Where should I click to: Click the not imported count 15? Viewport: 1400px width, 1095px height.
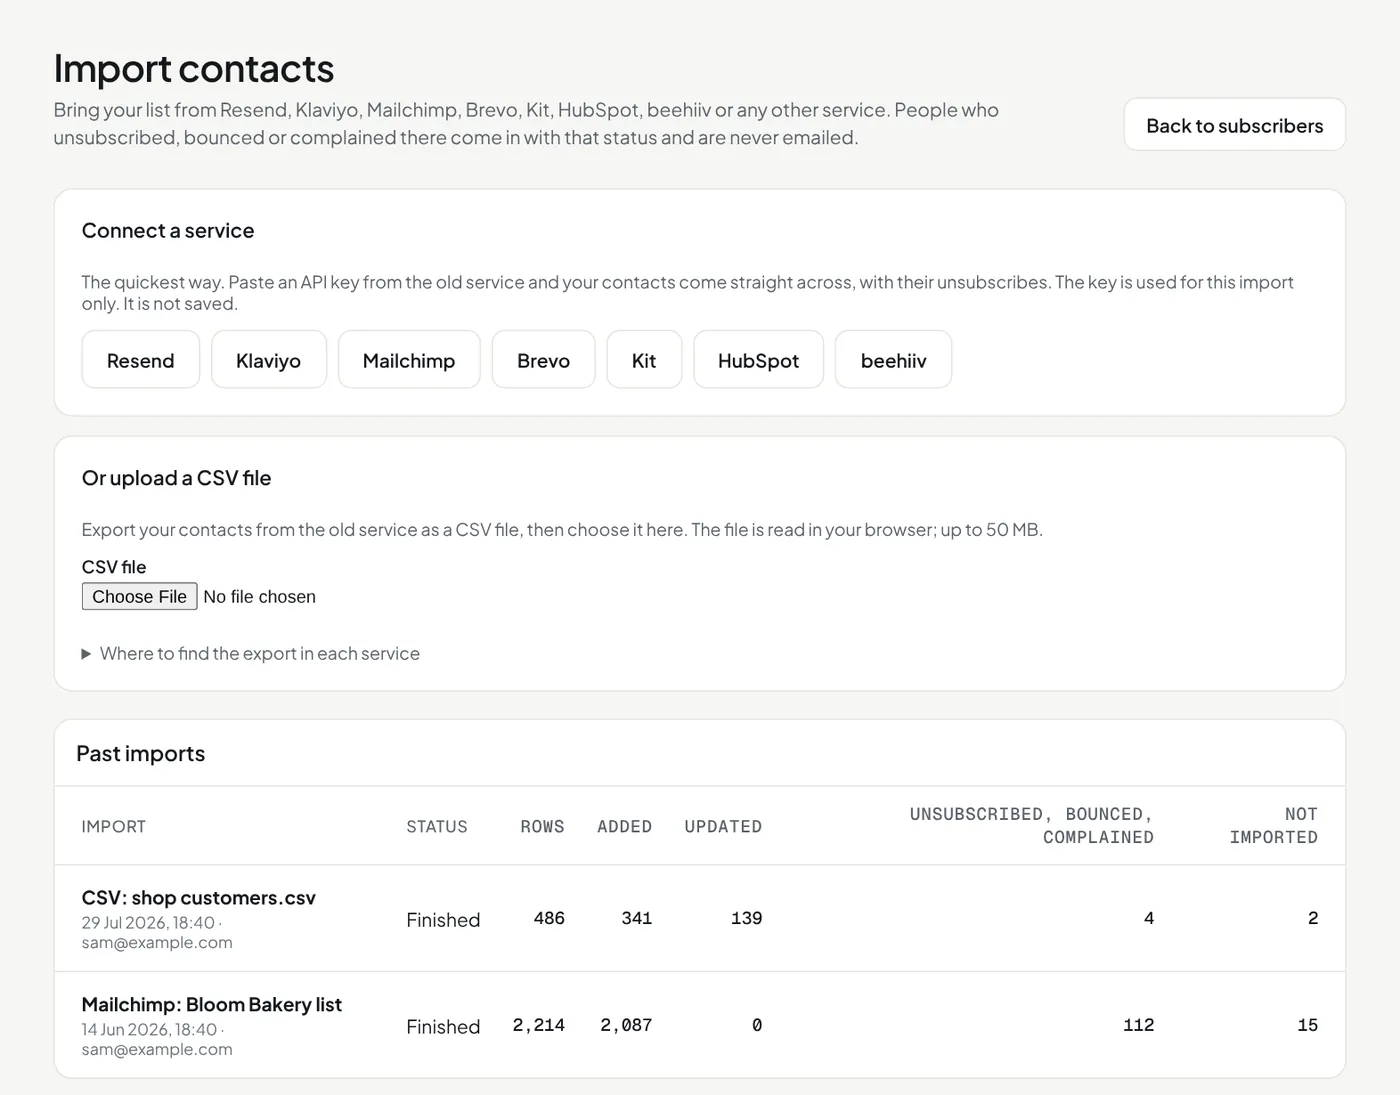tap(1307, 1025)
